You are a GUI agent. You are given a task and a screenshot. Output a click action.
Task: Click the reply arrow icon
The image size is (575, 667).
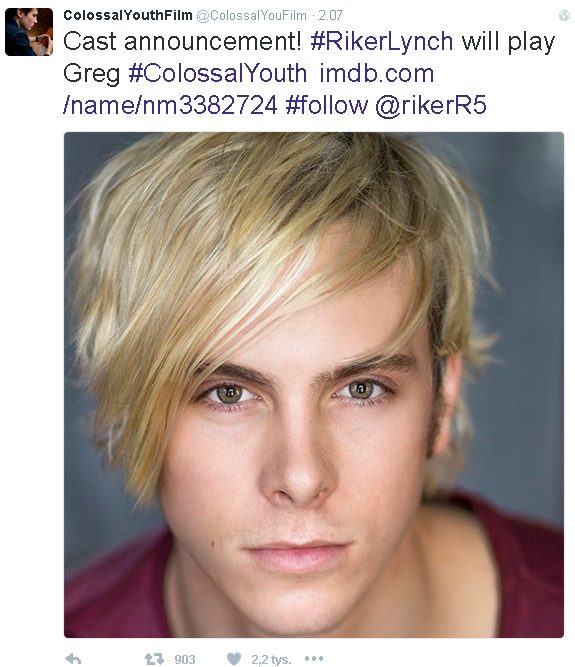74,659
